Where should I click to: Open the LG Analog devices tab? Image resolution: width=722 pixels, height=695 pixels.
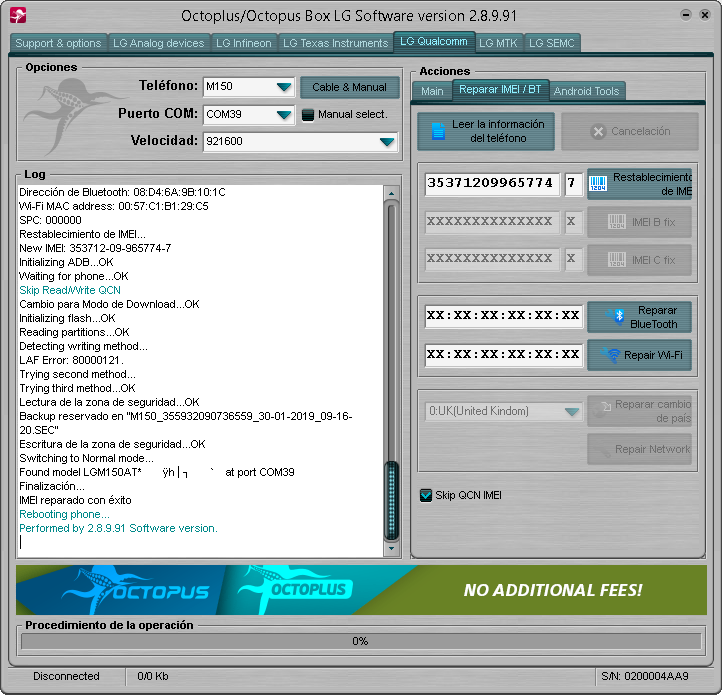pos(158,43)
